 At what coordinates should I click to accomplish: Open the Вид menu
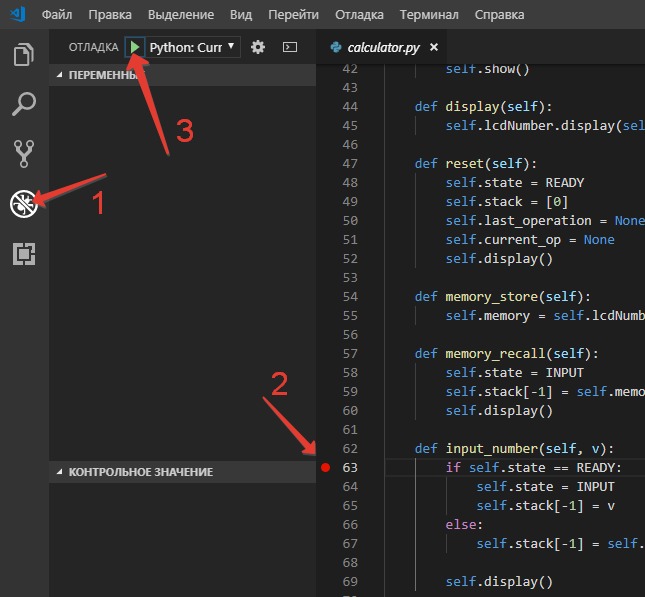(241, 15)
